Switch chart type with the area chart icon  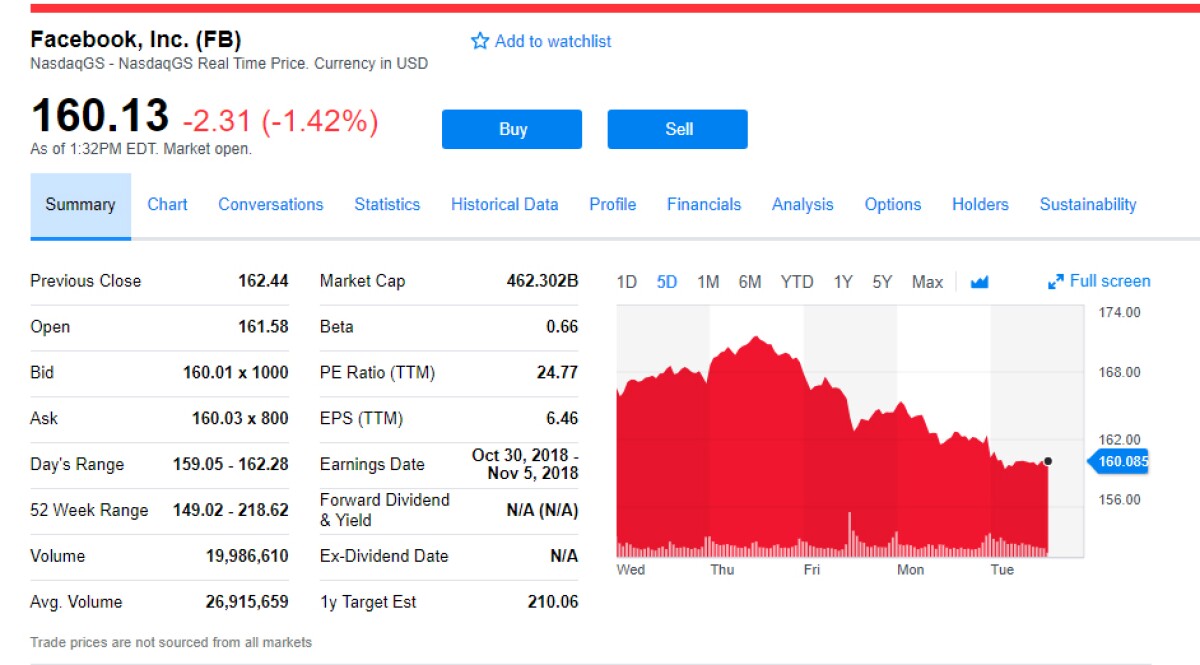(x=979, y=282)
